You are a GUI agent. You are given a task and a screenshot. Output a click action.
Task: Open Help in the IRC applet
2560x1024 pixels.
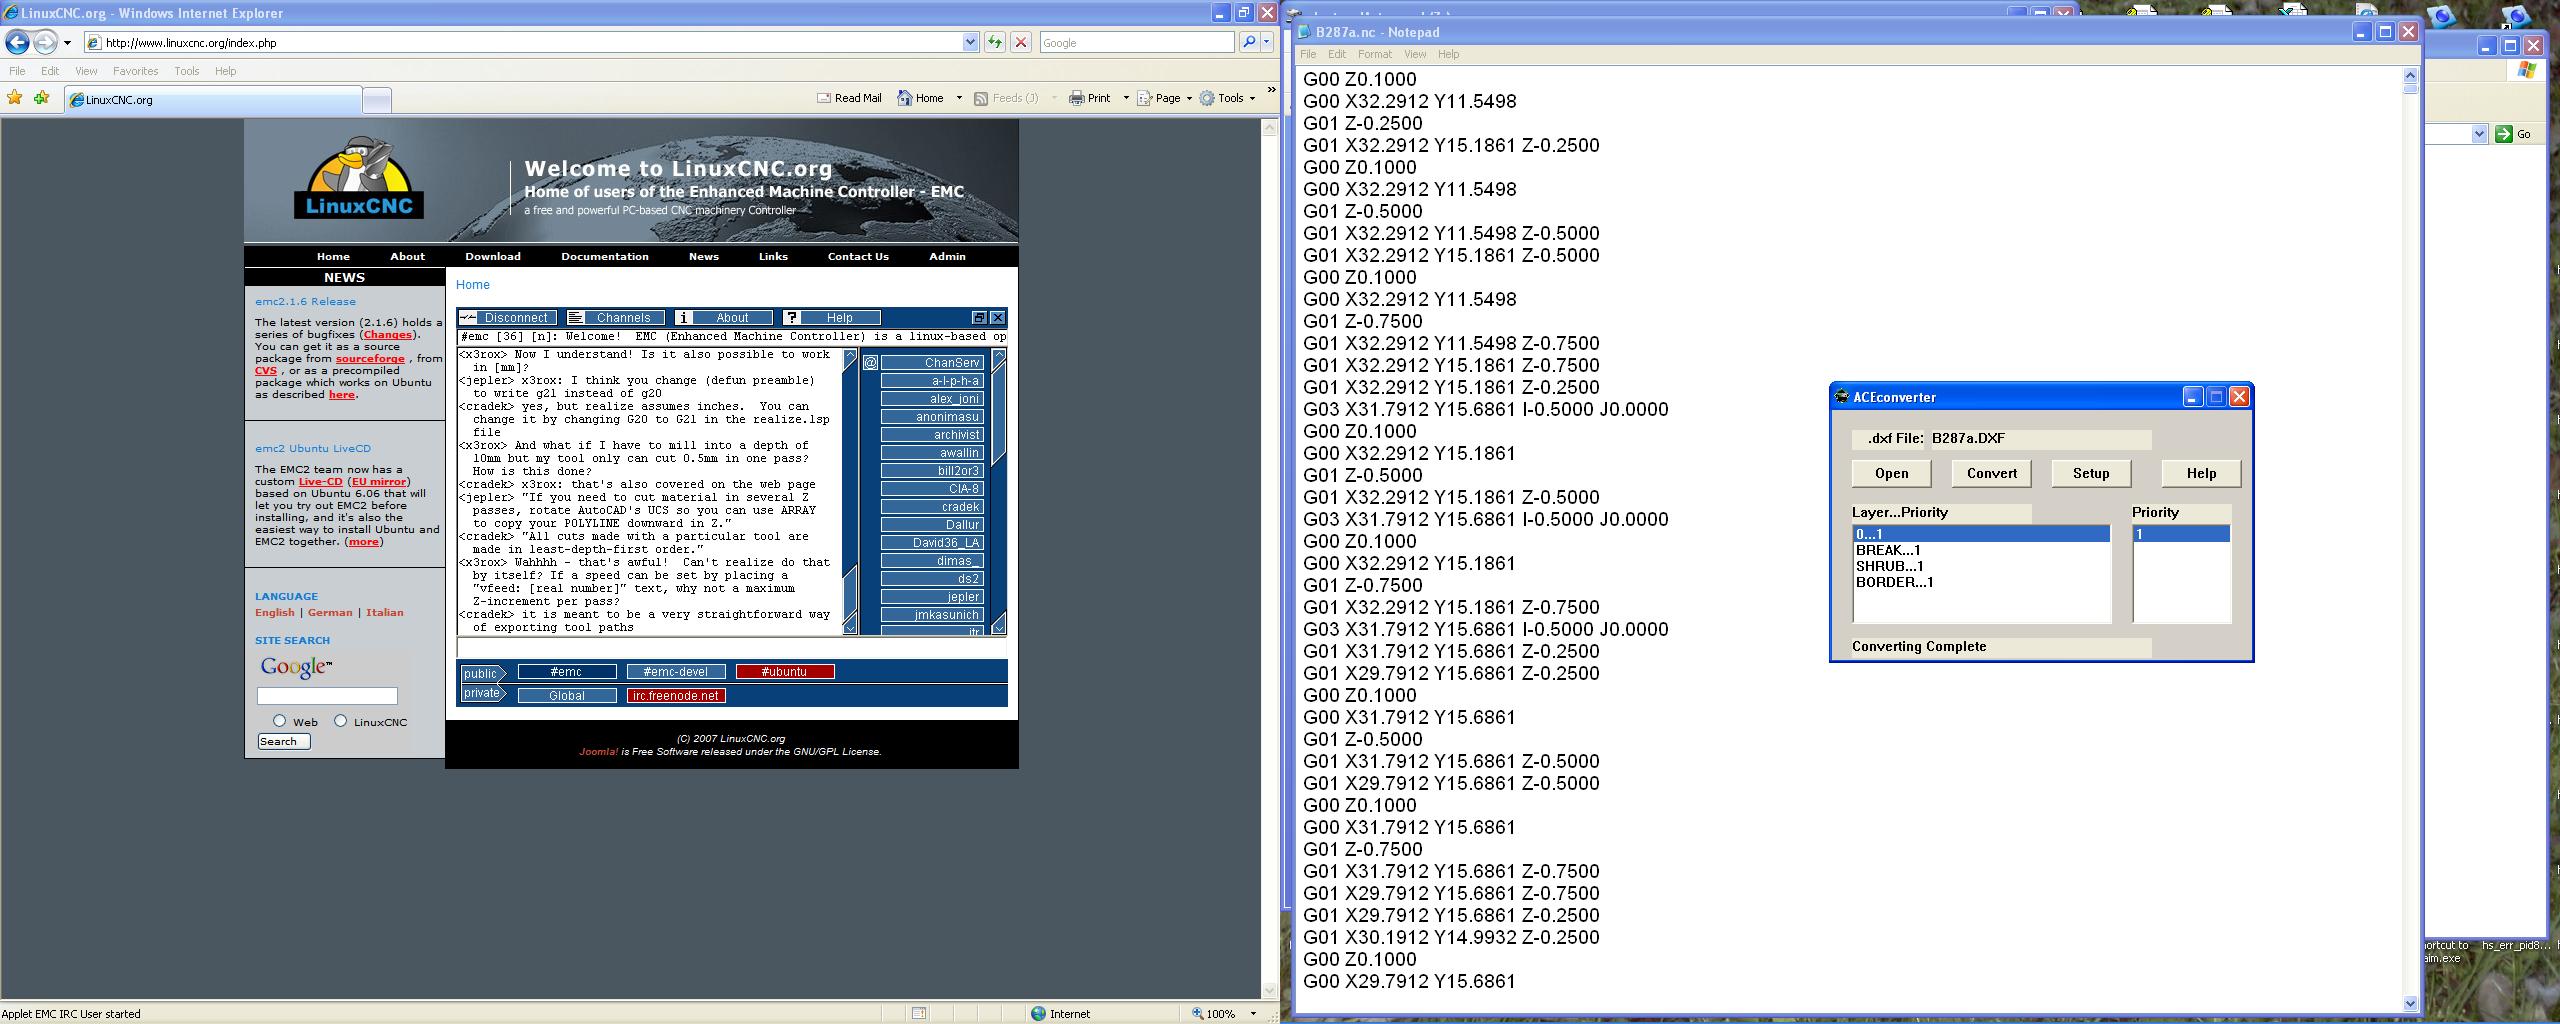click(832, 317)
